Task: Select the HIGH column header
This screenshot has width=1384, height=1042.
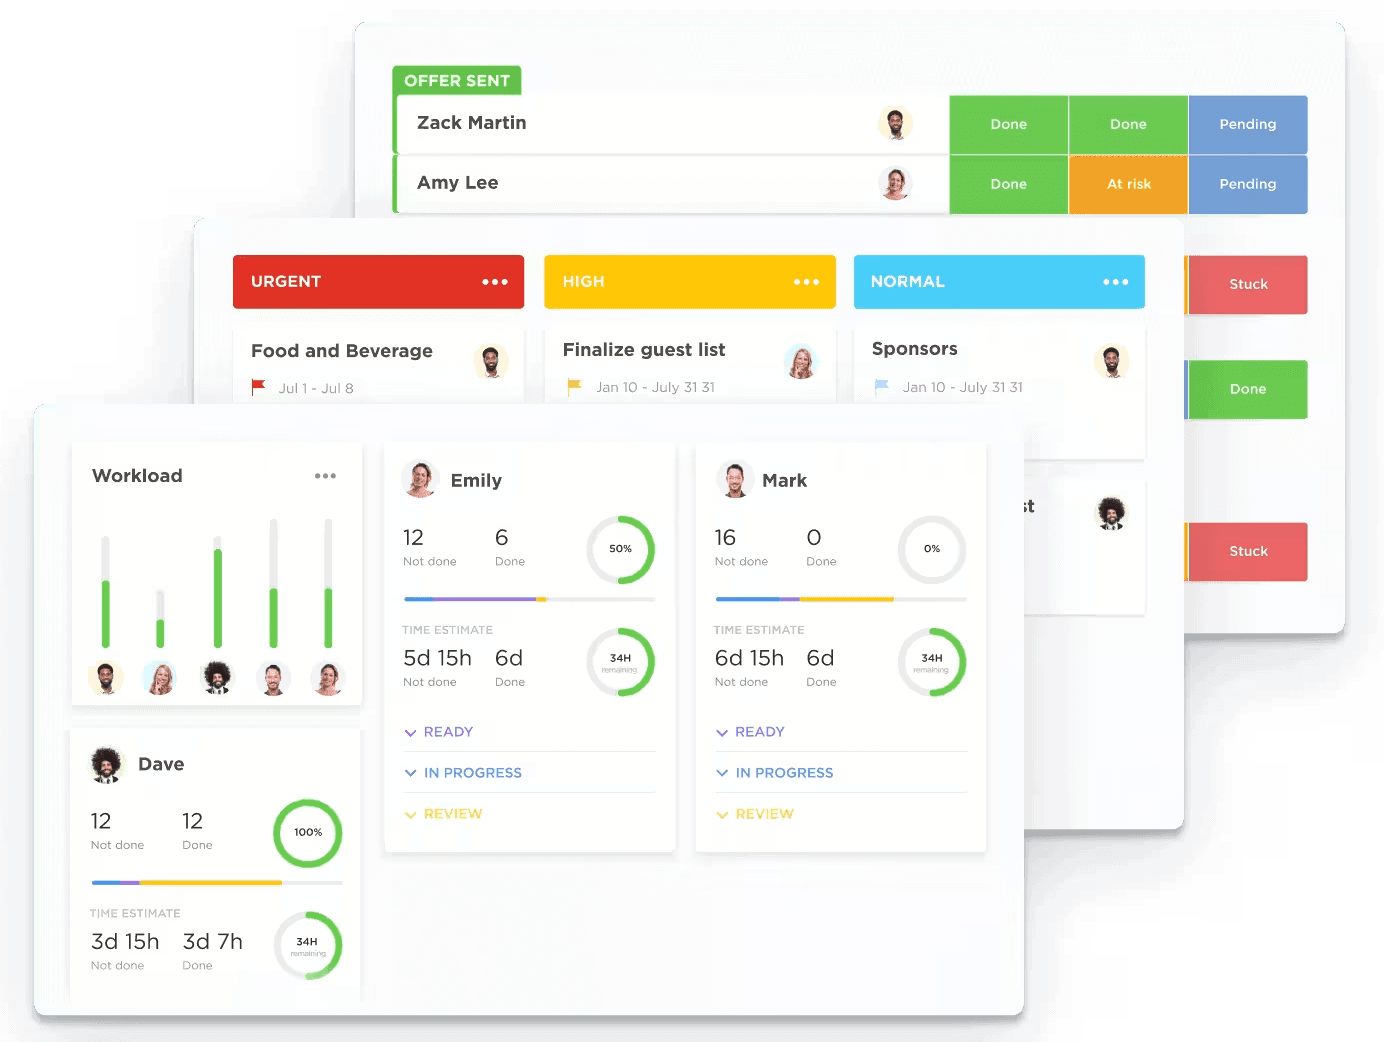Action: pyautogui.click(x=690, y=282)
